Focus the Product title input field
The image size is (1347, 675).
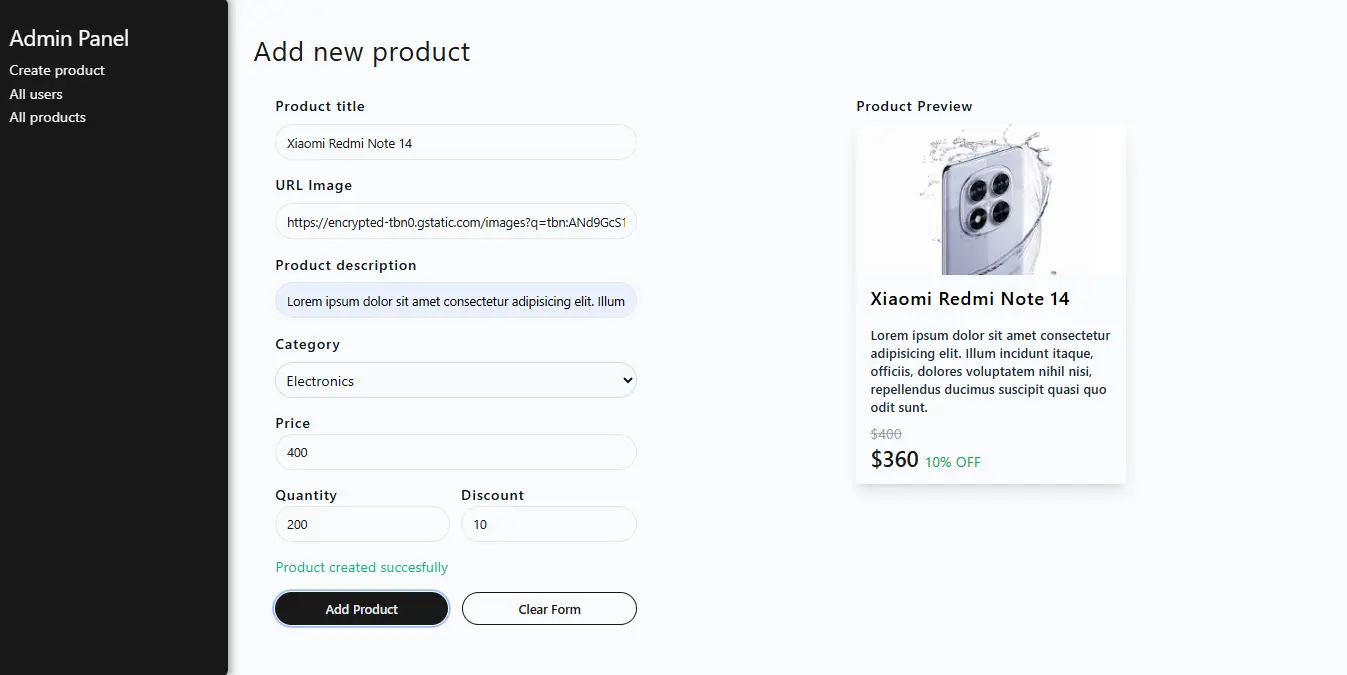click(455, 143)
